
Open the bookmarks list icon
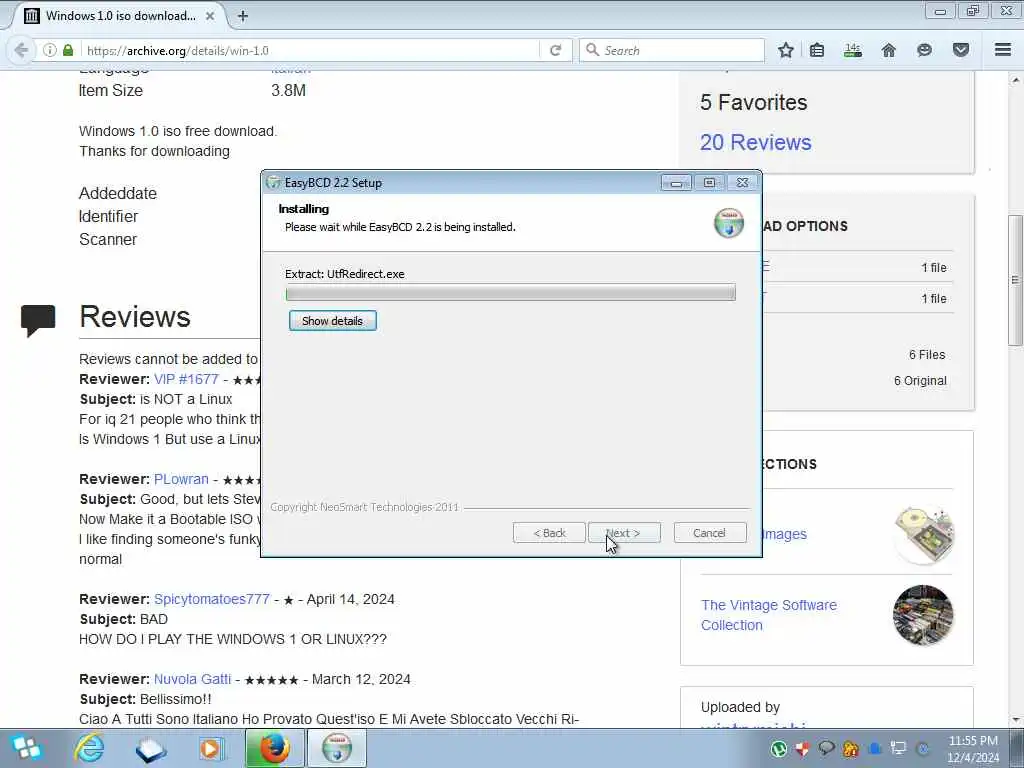[x=817, y=50]
